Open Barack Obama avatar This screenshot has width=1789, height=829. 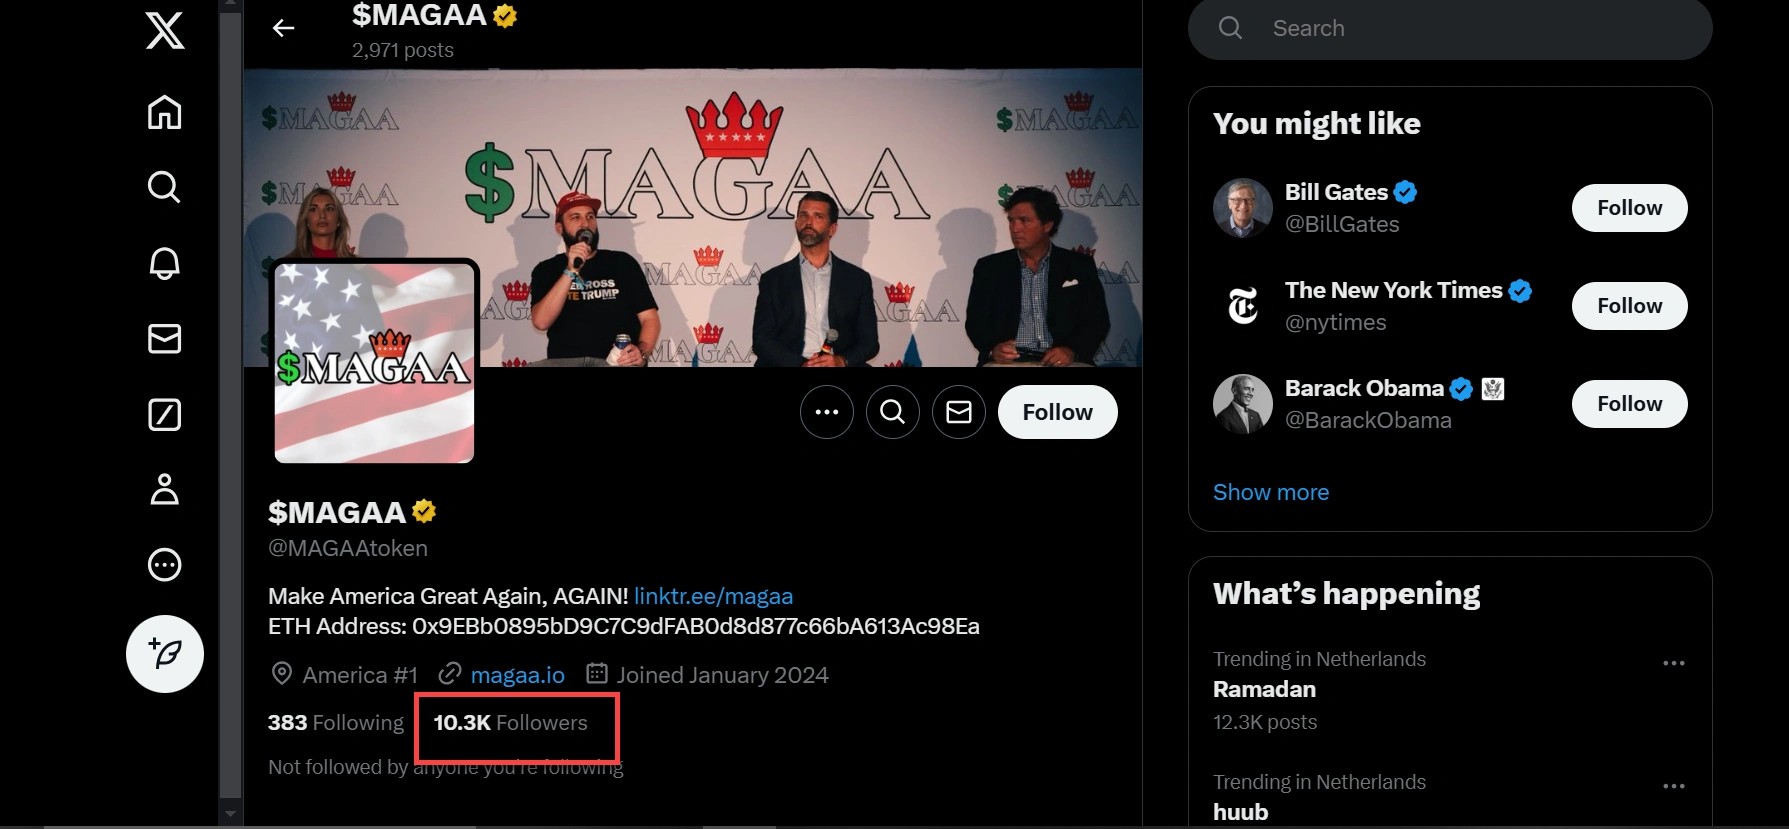click(1243, 404)
